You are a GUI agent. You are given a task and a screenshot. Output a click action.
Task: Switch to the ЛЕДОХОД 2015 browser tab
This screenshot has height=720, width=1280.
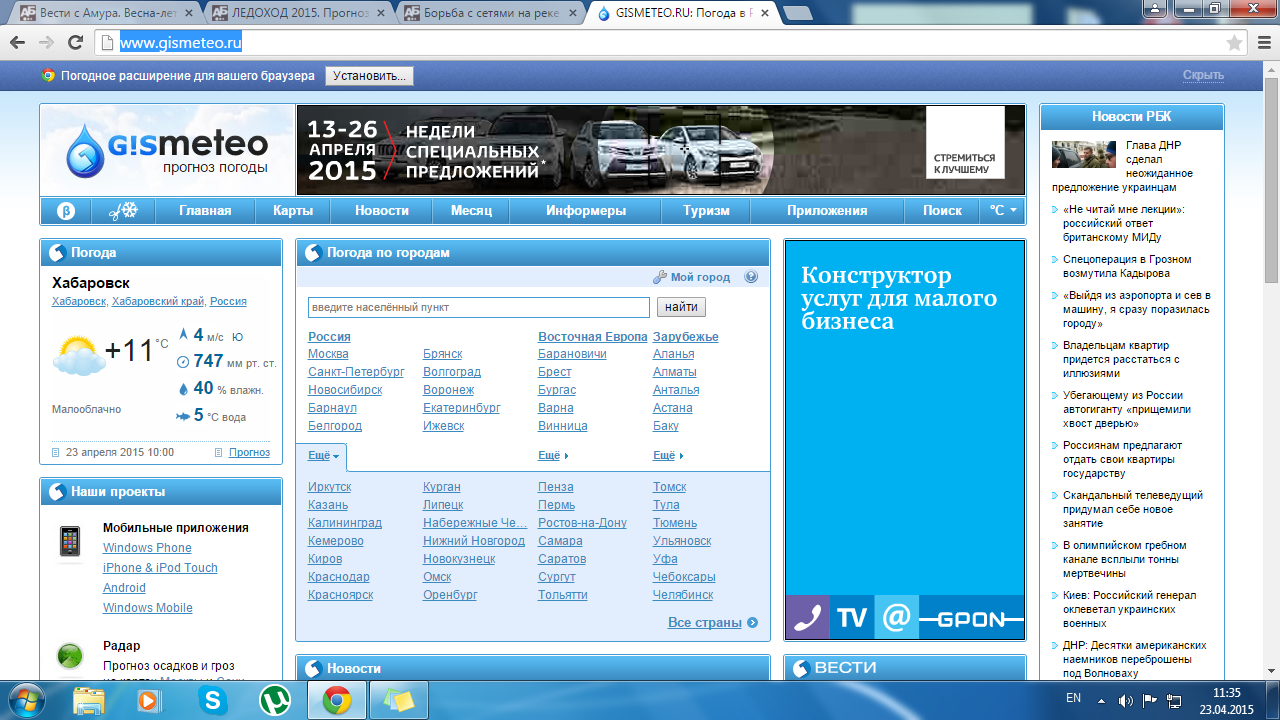pos(298,13)
